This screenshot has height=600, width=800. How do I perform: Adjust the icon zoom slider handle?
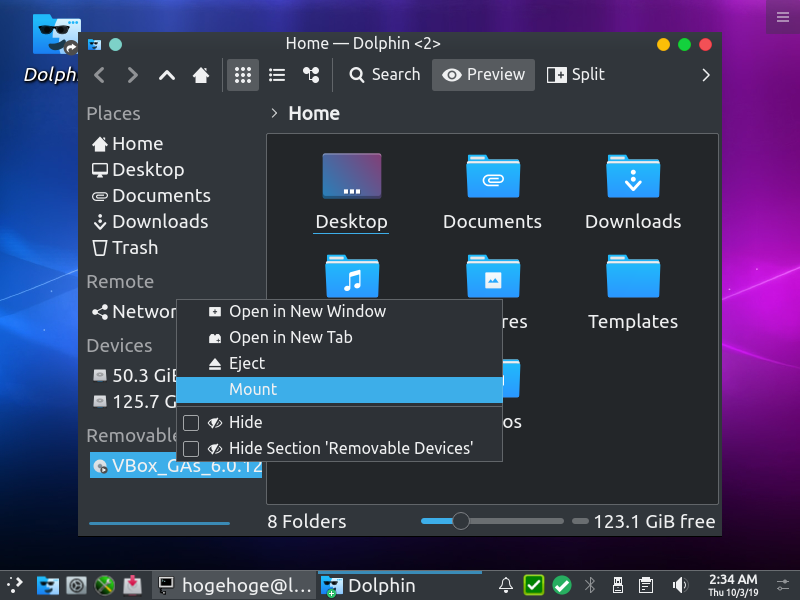(461, 521)
